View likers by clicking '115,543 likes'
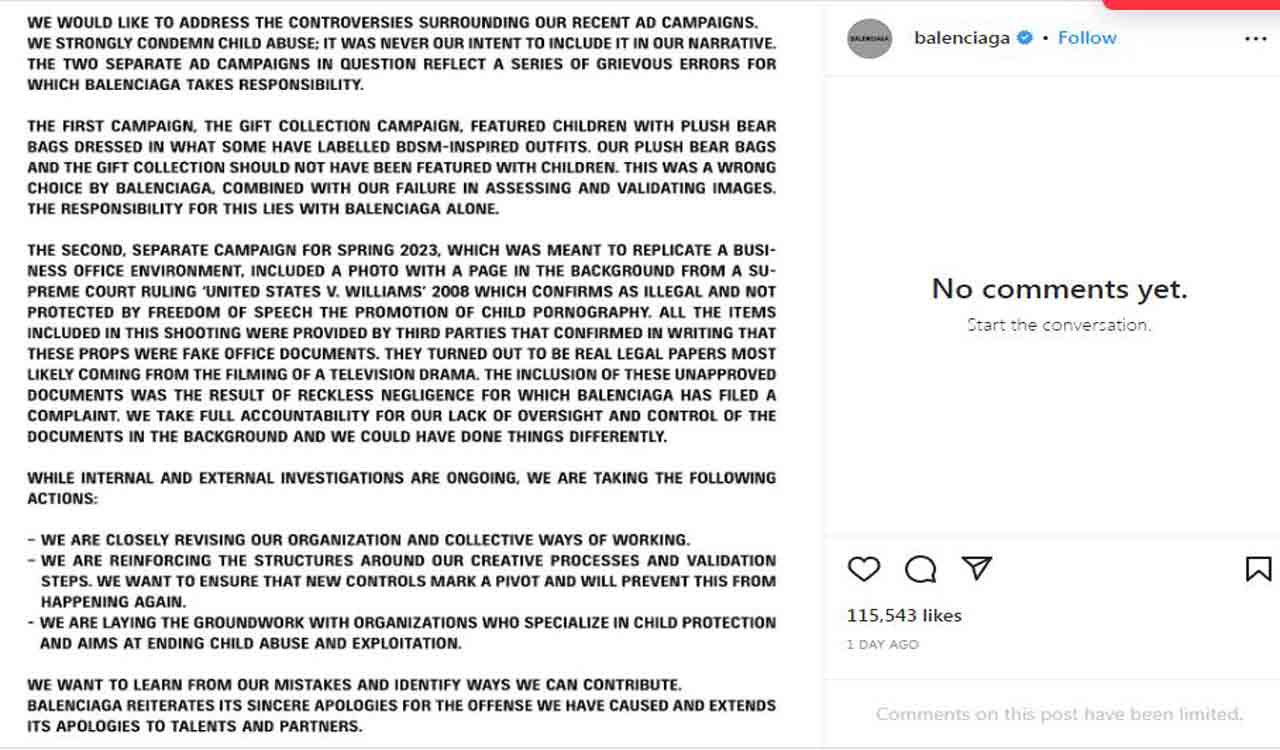 (904, 615)
